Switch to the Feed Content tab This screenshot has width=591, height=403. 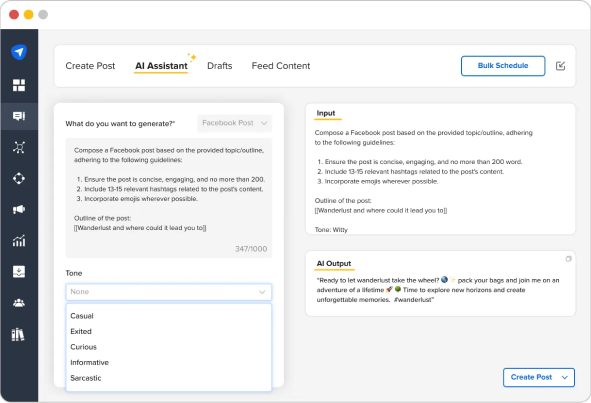coord(281,66)
